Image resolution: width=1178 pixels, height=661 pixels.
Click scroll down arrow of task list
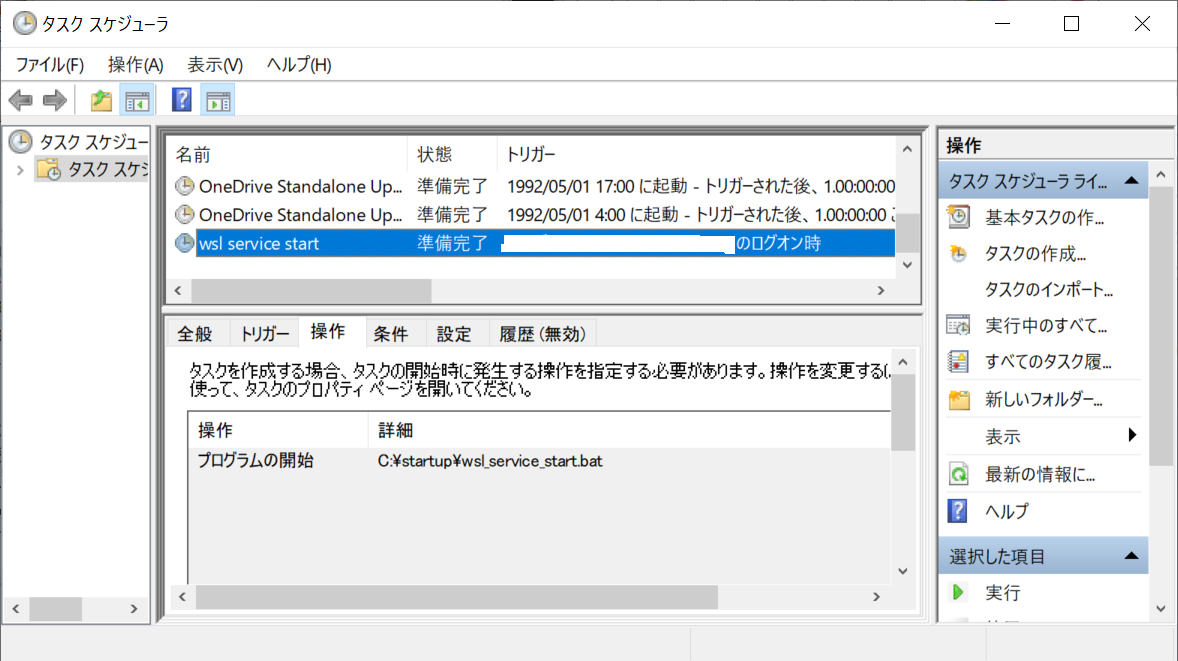point(907,264)
